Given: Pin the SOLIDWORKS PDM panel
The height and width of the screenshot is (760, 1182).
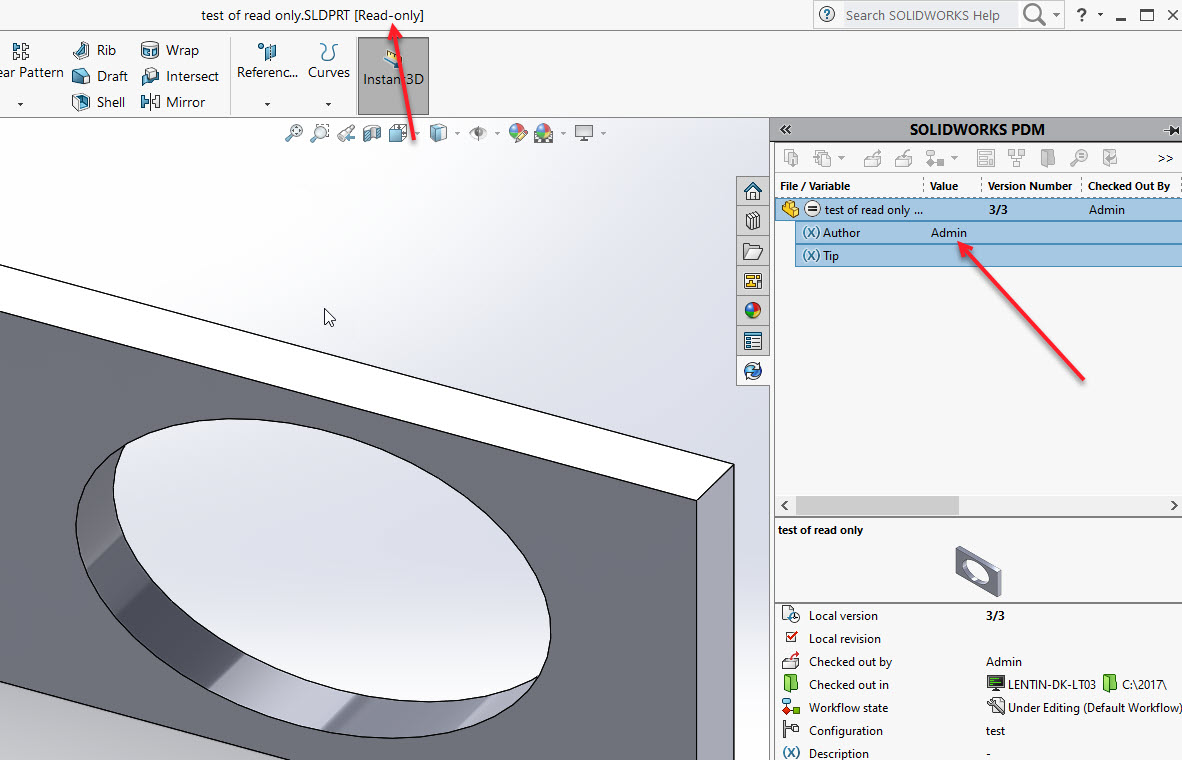Looking at the screenshot, I should pyautogui.click(x=1171, y=130).
